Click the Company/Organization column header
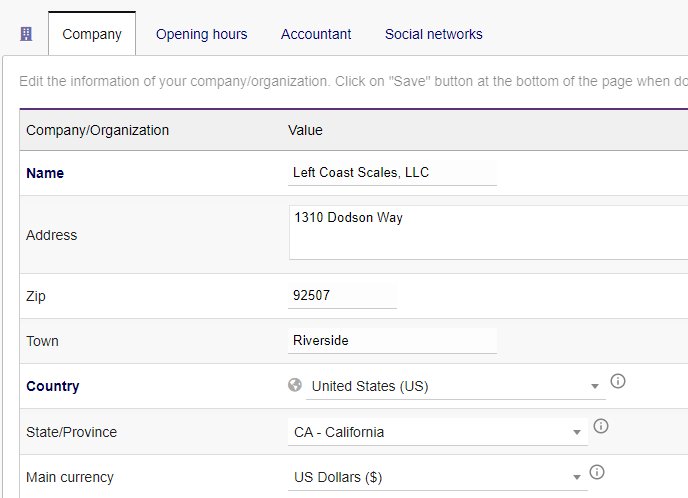This screenshot has width=688, height=498. coord(97,130)
